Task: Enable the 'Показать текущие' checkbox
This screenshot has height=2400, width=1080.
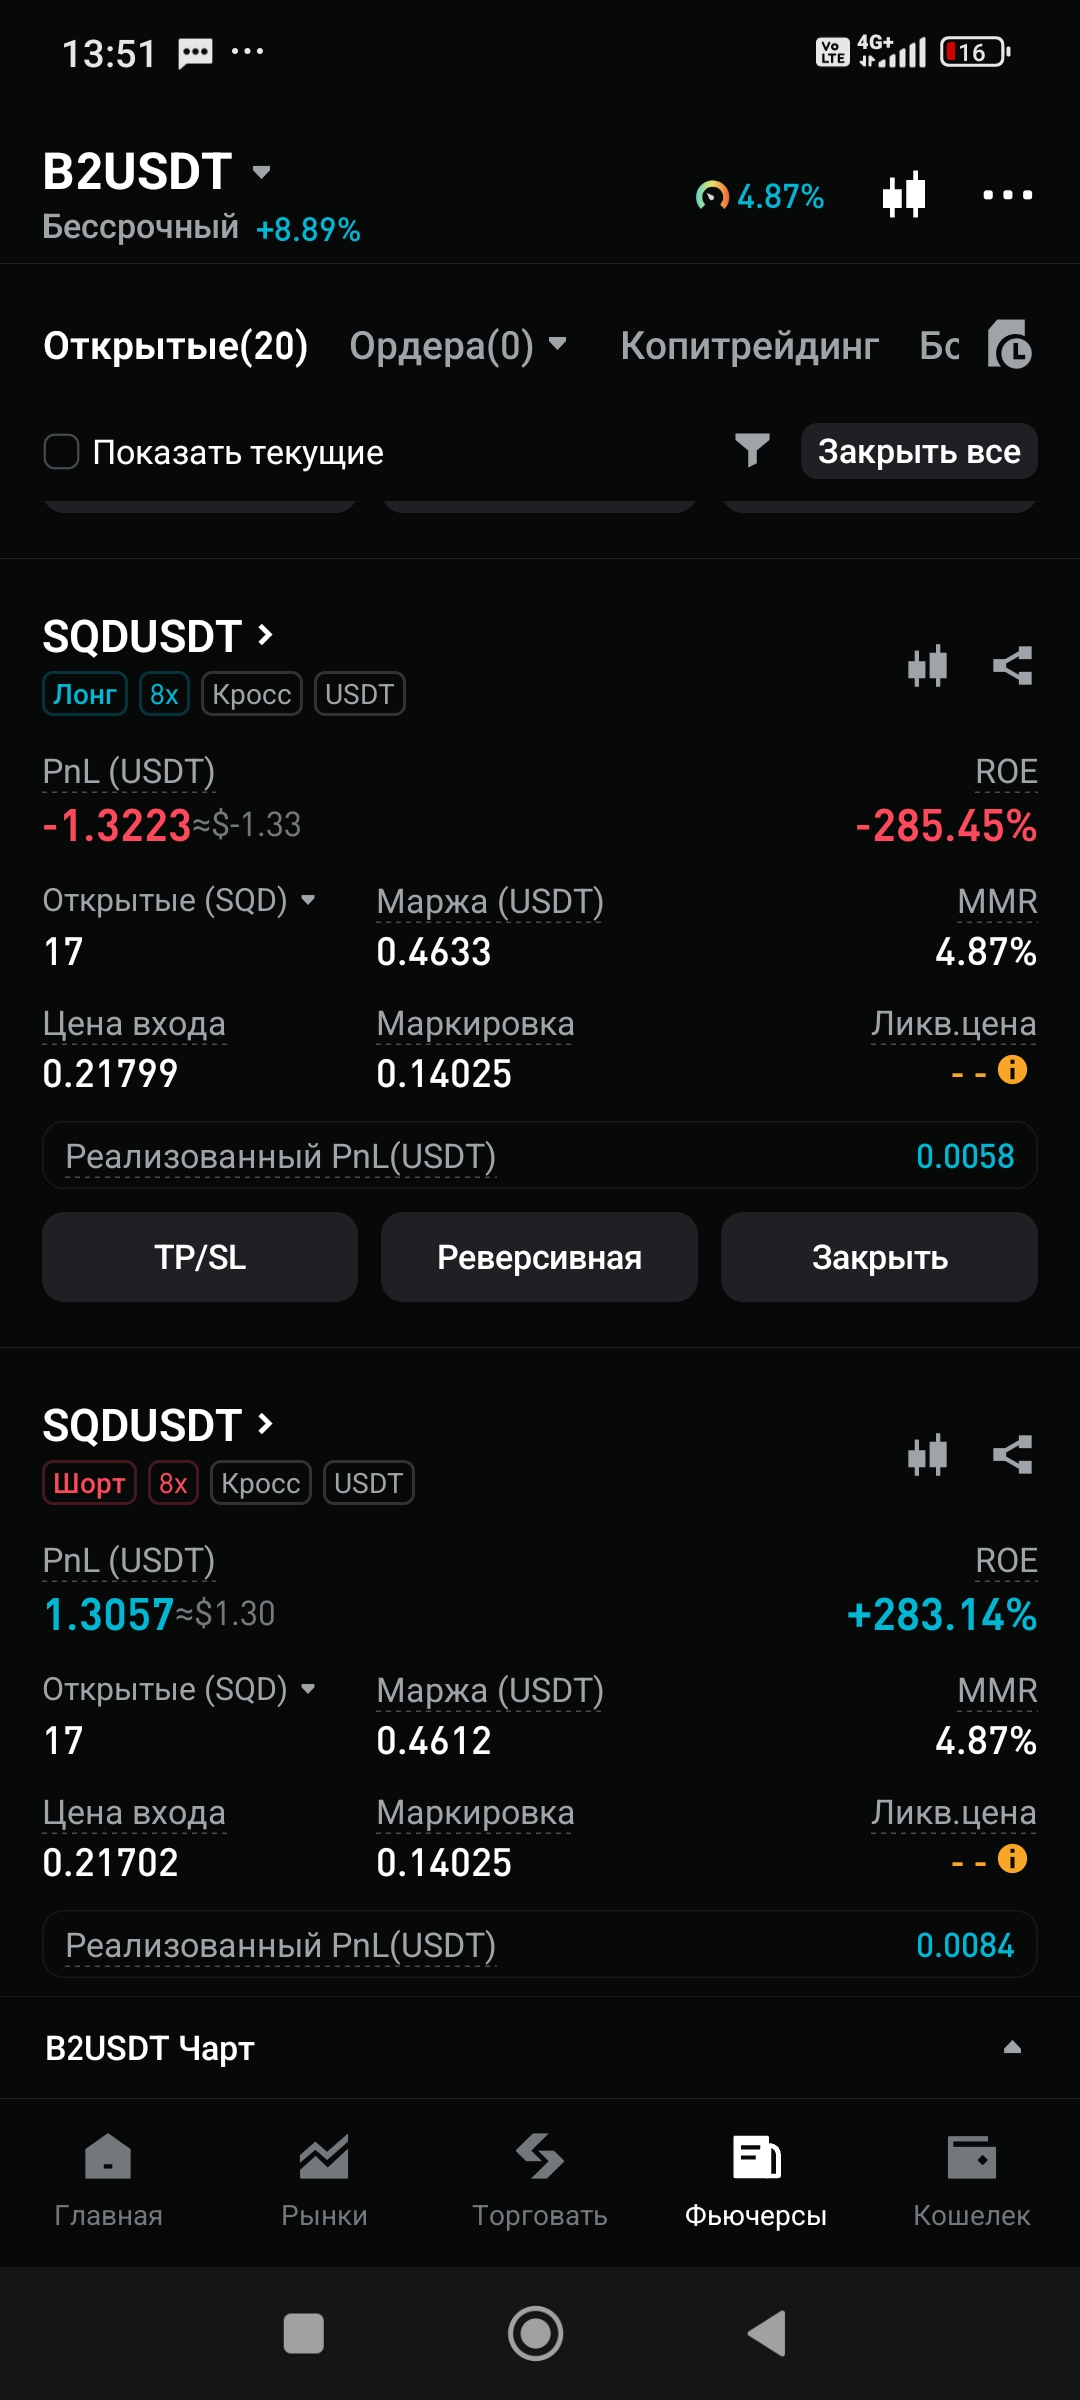Action: [x=62, y=452]
